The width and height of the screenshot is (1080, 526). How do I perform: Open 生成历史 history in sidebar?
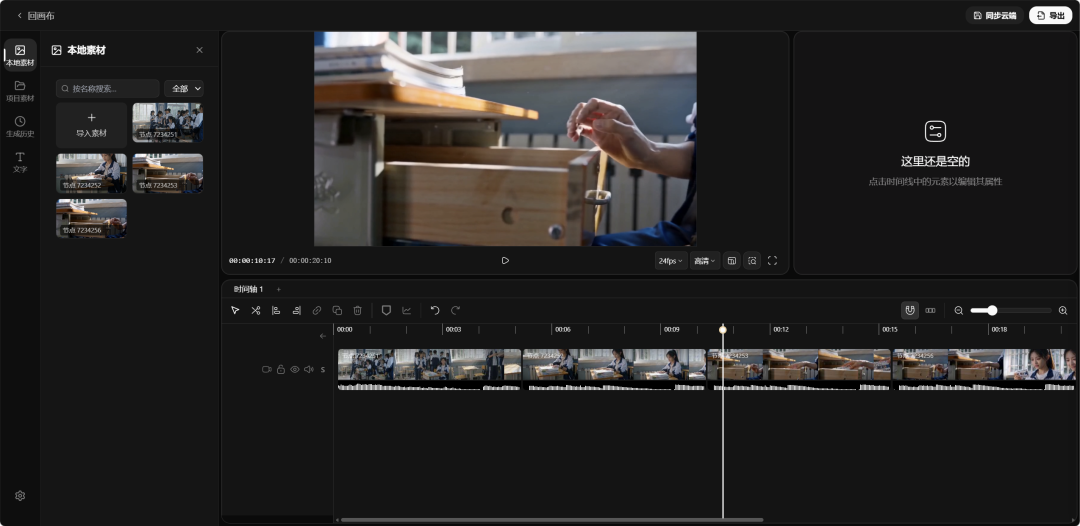point(20,127)
